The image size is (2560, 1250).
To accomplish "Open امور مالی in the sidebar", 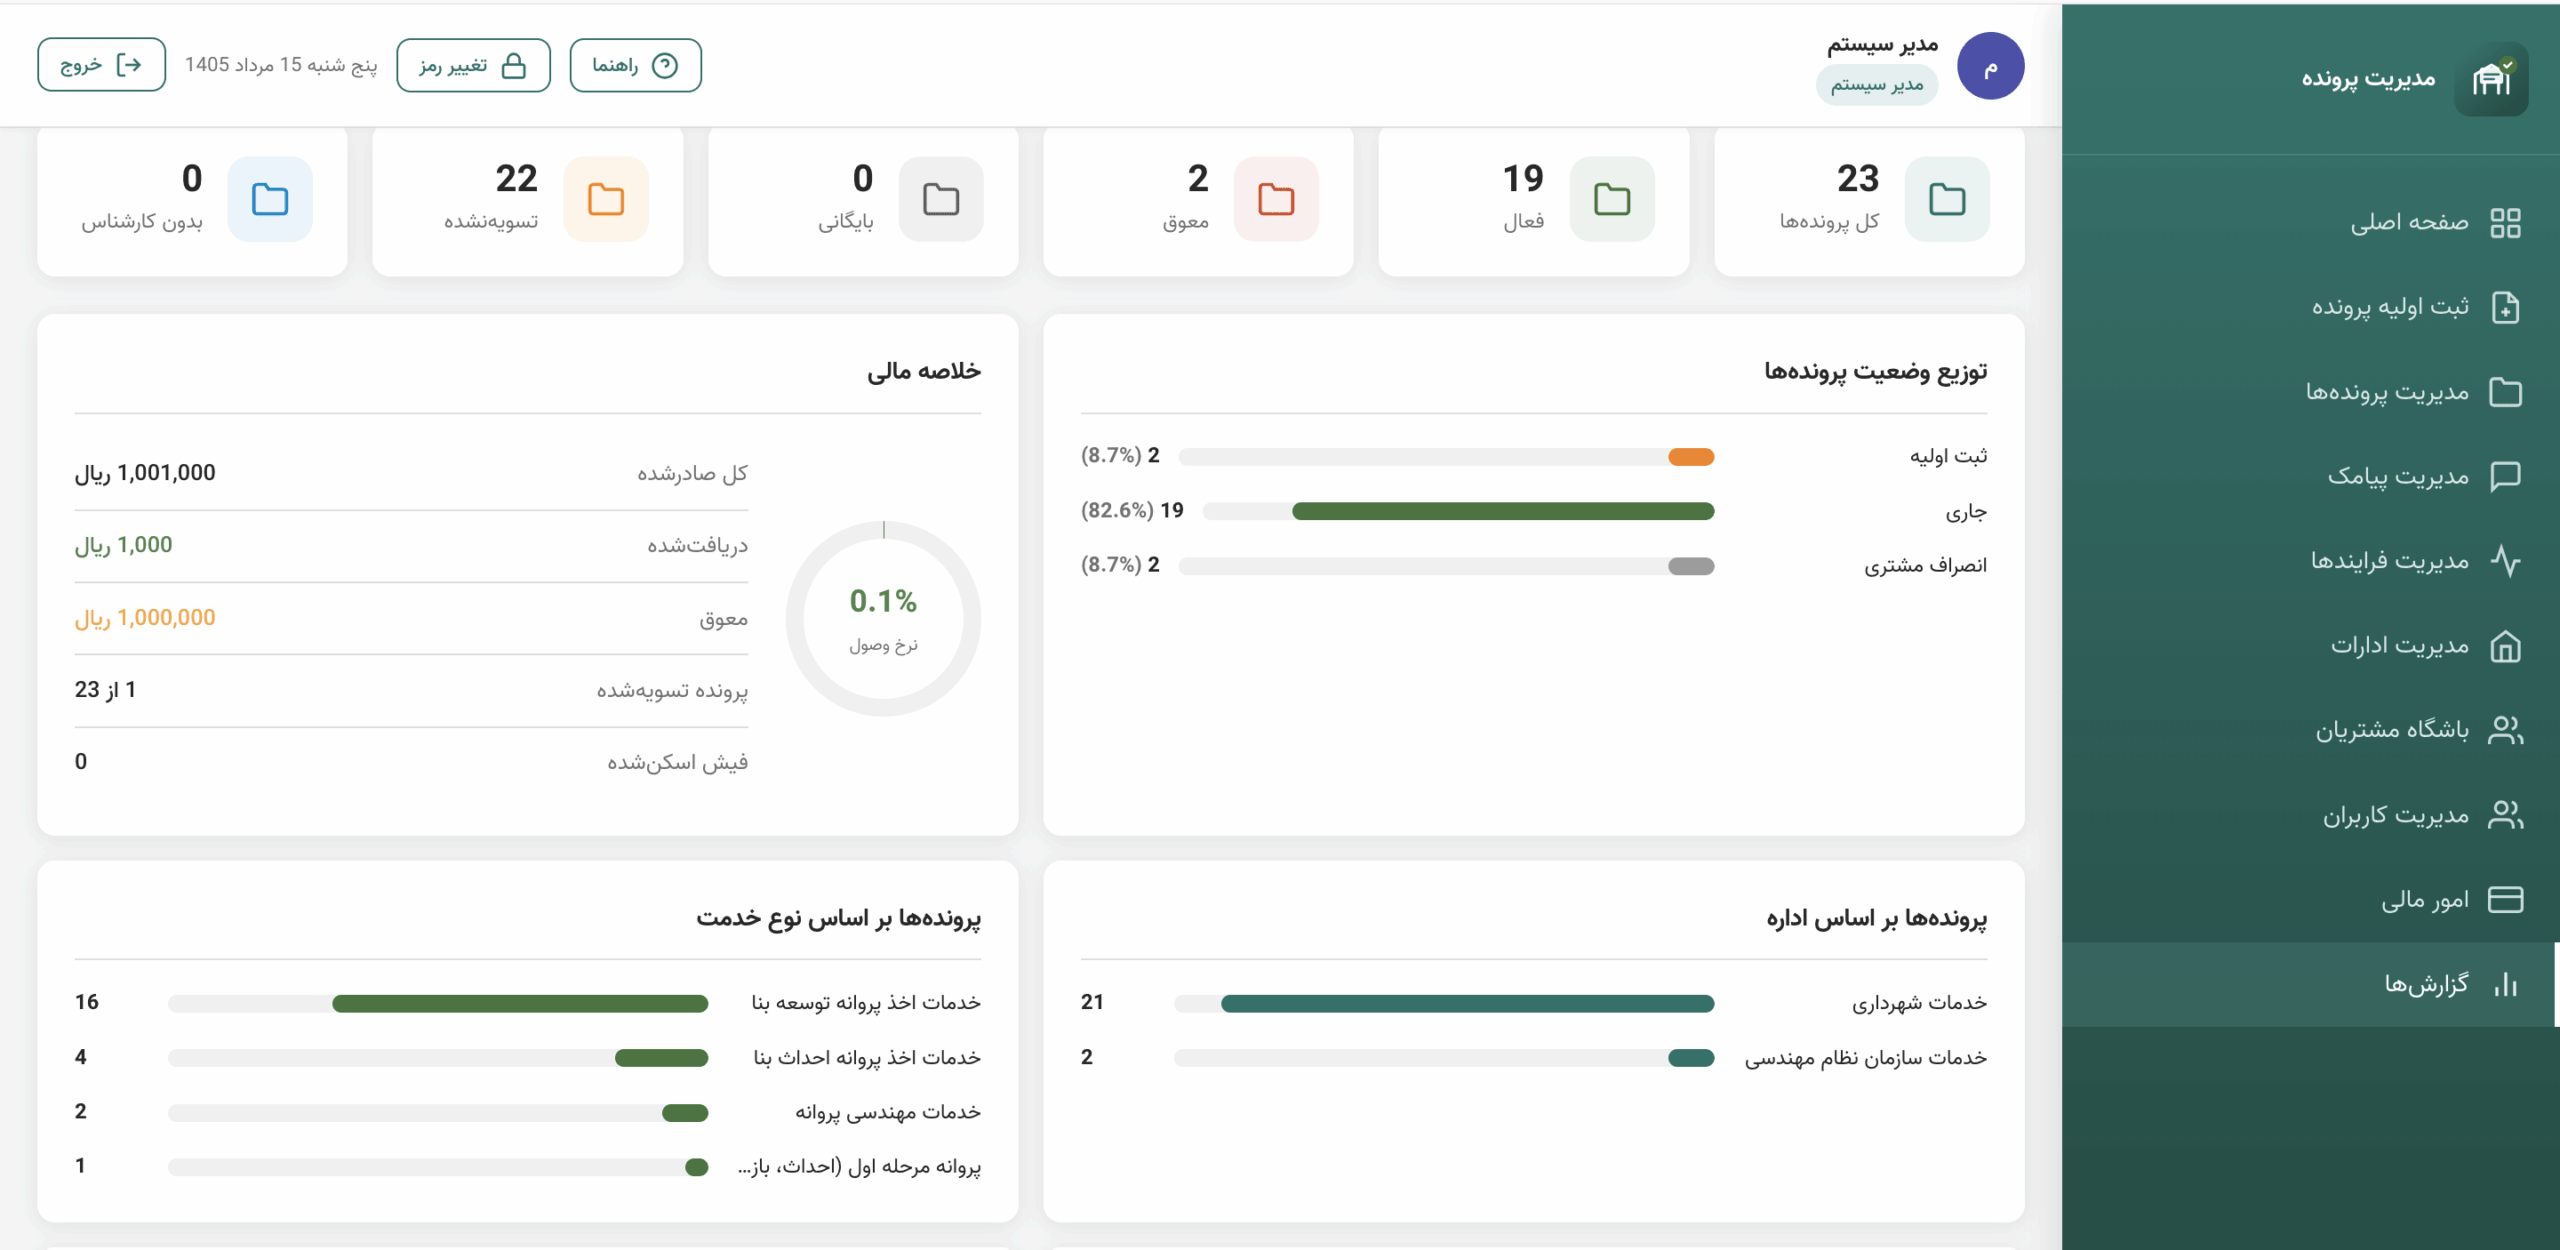I will 2310,900.
